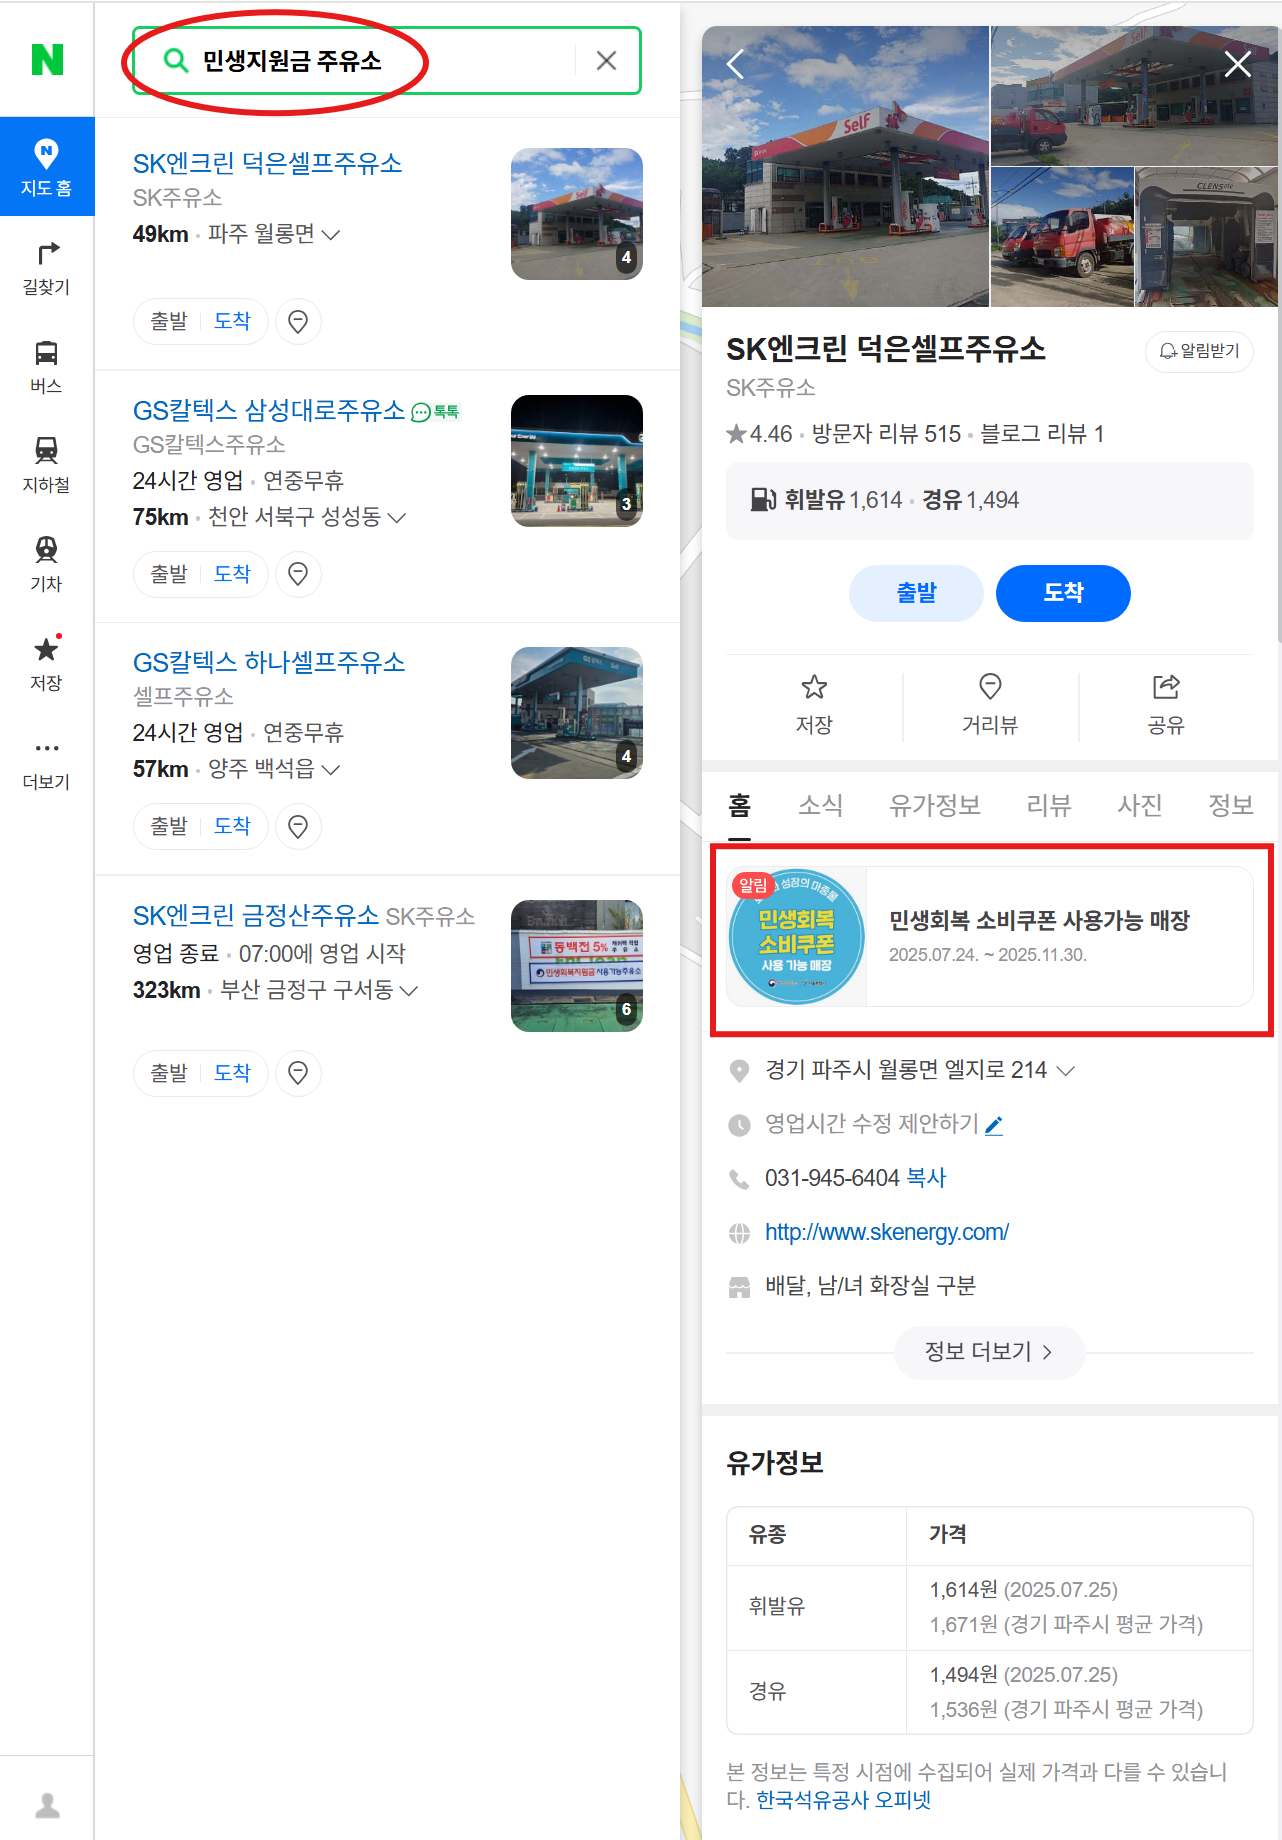Close the place detail panel
The image size is (1282, 1840).
pyautogui.click(x=1238, y=65)
